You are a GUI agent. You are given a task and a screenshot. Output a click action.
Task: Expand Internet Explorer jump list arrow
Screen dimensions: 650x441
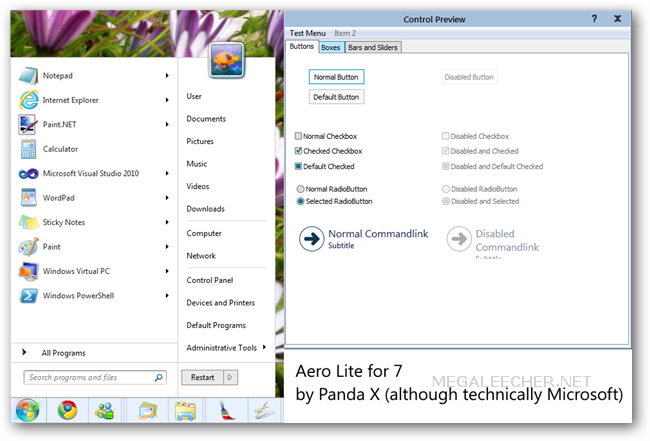167,100
